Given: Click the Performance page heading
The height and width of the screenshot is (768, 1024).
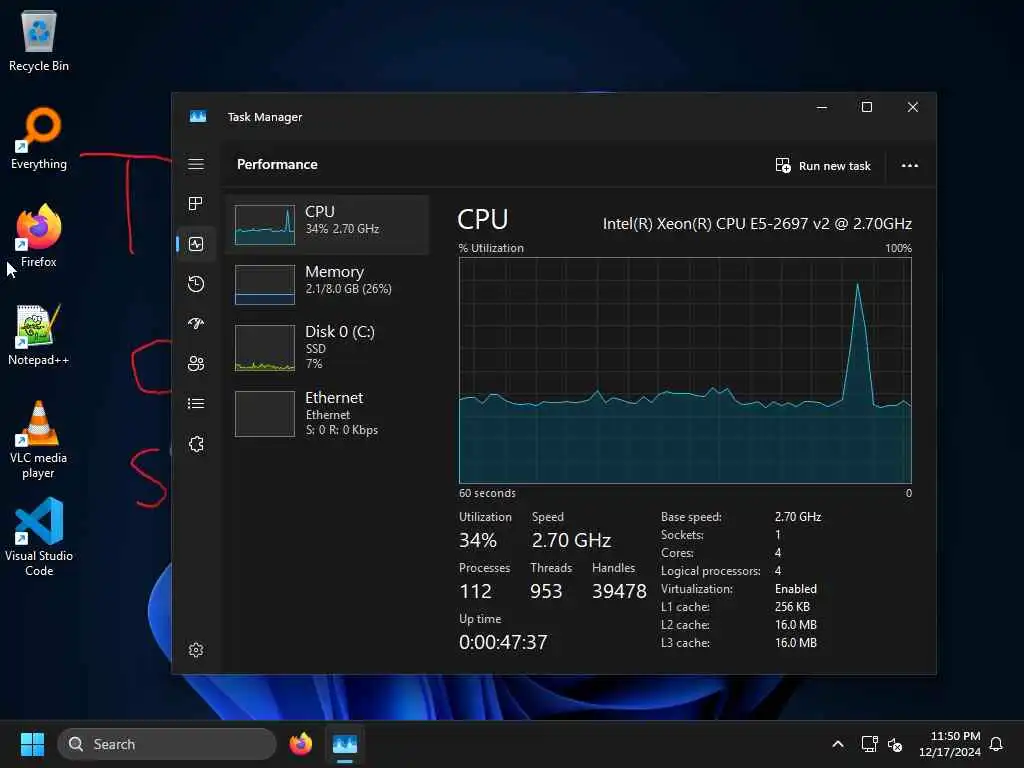Looking at the screenshot, I should pos(277,165).
